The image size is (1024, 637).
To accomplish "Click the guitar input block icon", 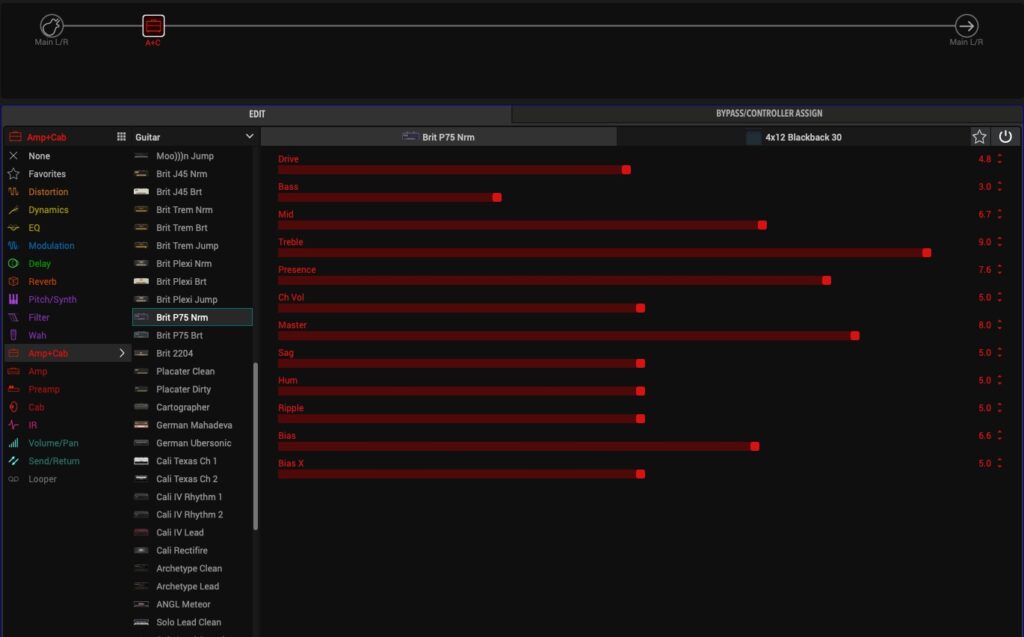I will point(51,26).
